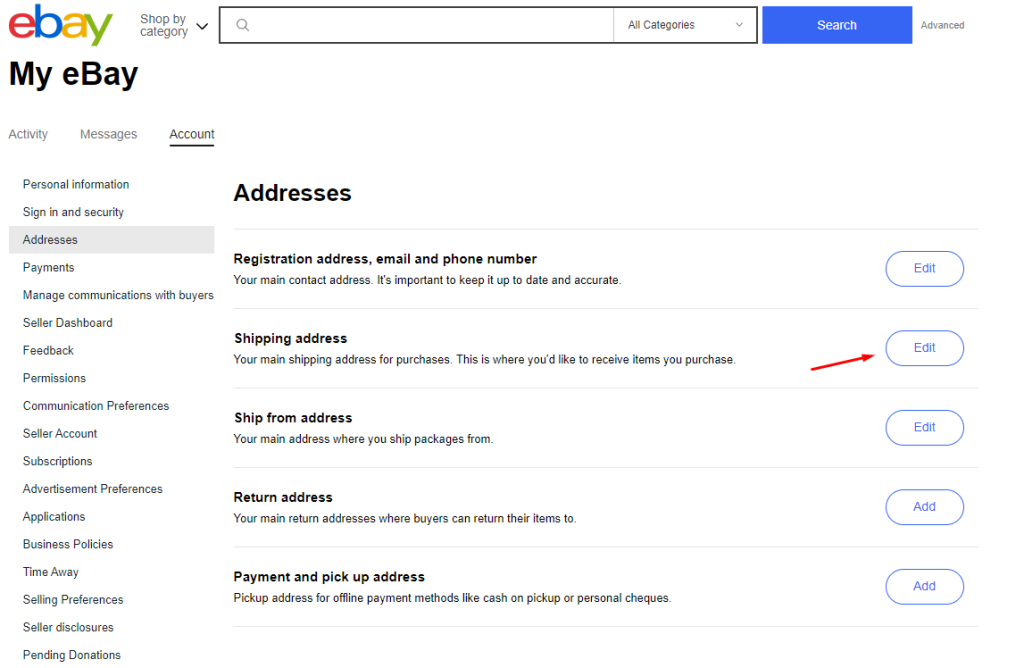The height and width of the screenshot is (668, 1024).
Task: Open Business Policies link
Action: (68, 544)
